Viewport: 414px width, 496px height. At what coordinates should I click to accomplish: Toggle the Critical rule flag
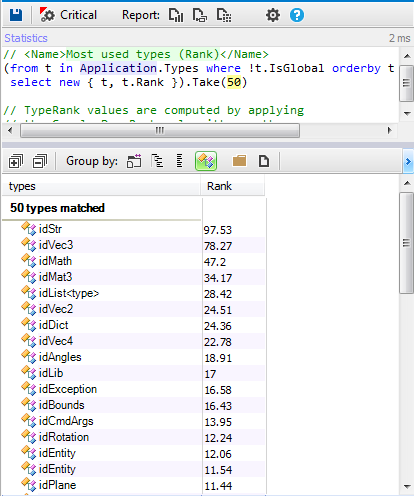pos(68,15)
